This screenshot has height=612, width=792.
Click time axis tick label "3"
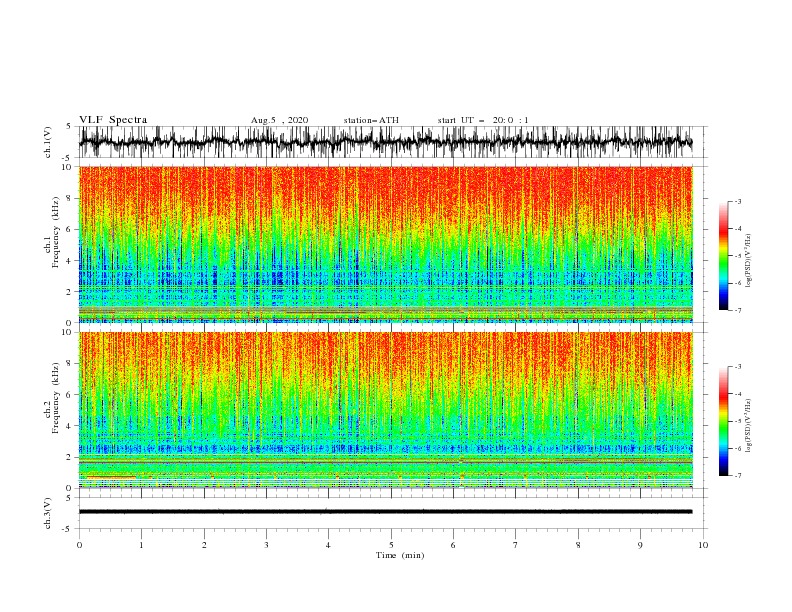tap(266, 545)
